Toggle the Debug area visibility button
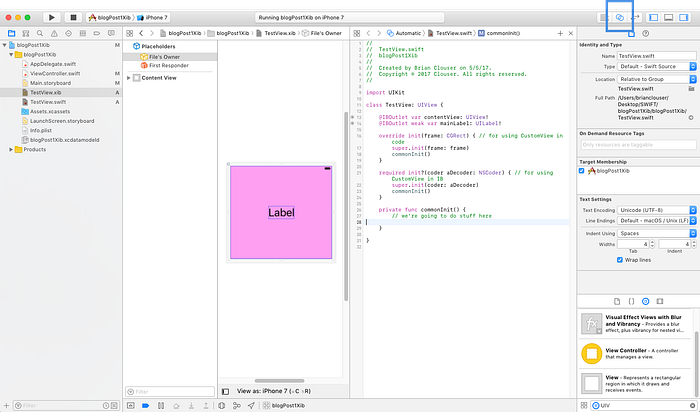700x412 pixels. [x=668, y=17]
